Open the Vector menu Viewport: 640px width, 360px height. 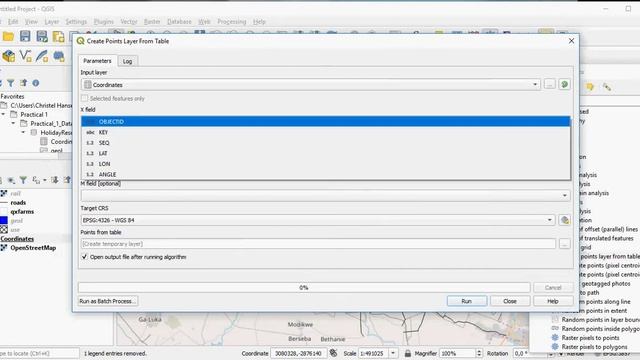(129, 22)
